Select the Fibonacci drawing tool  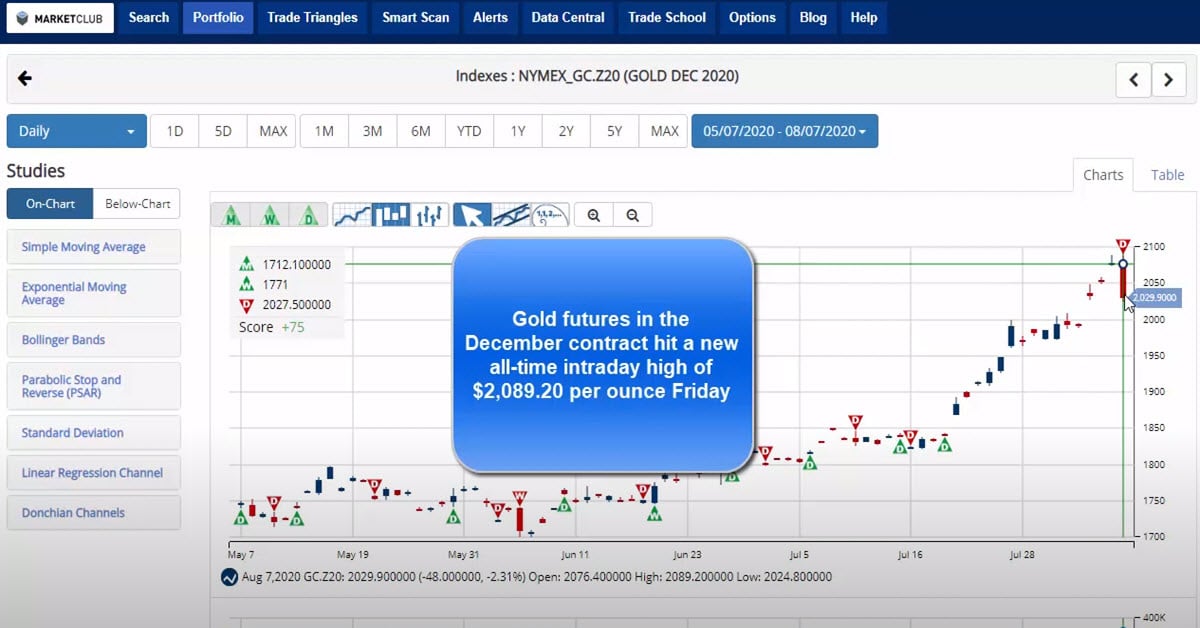pos(550,215)
